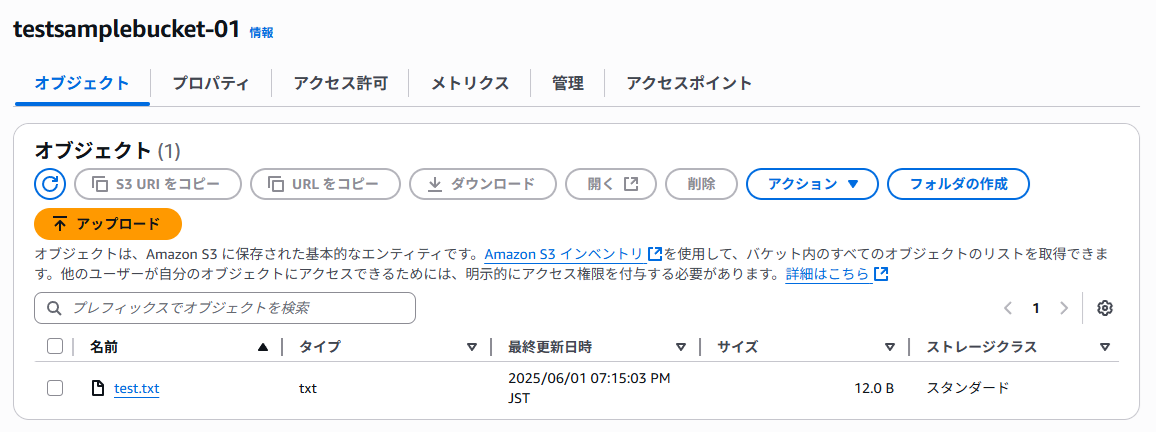Go to next page chevron

click(x=1063, y=308)
